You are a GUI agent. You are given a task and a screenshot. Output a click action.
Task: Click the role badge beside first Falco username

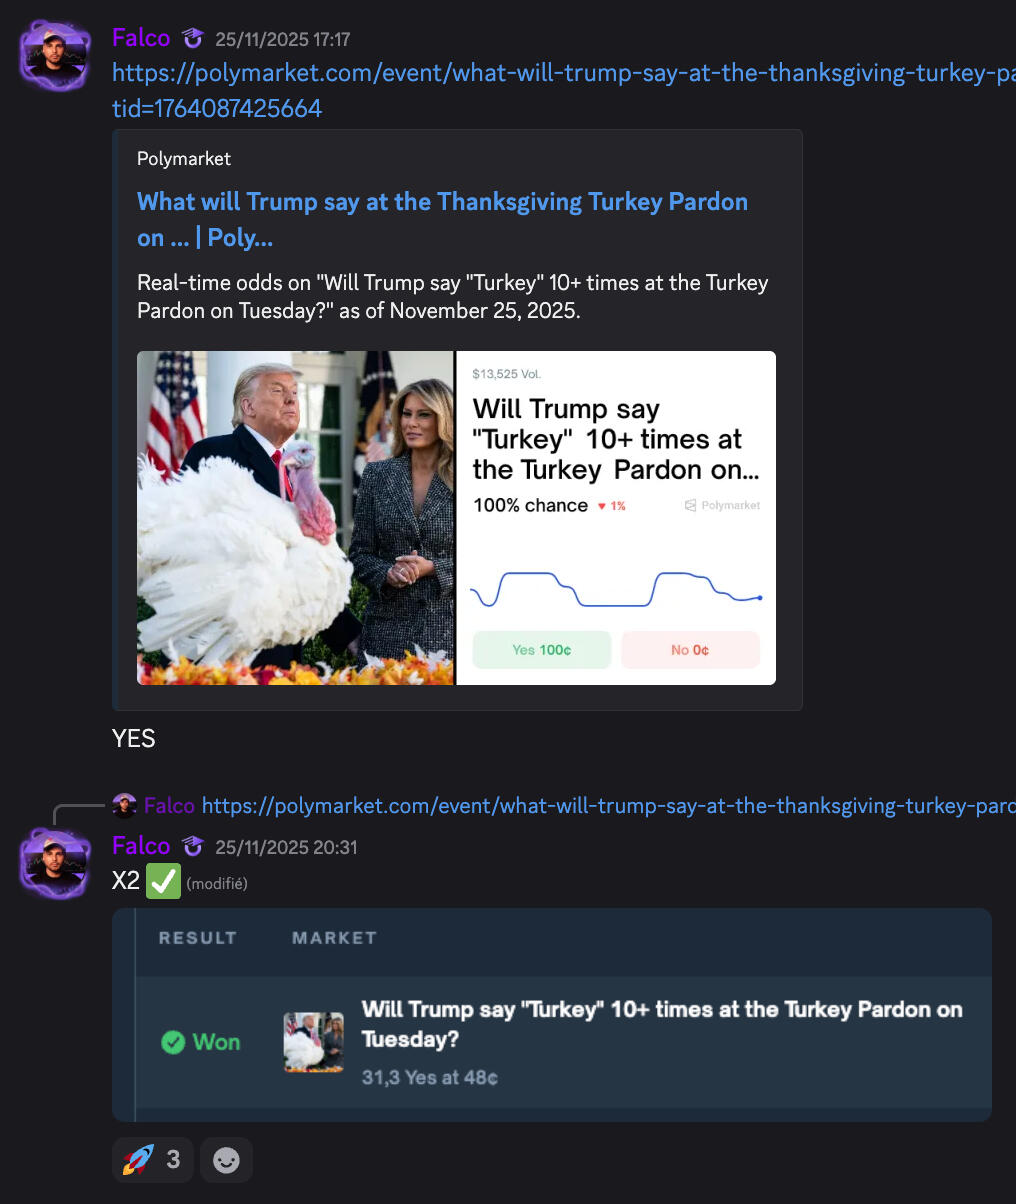pos(193,39)
